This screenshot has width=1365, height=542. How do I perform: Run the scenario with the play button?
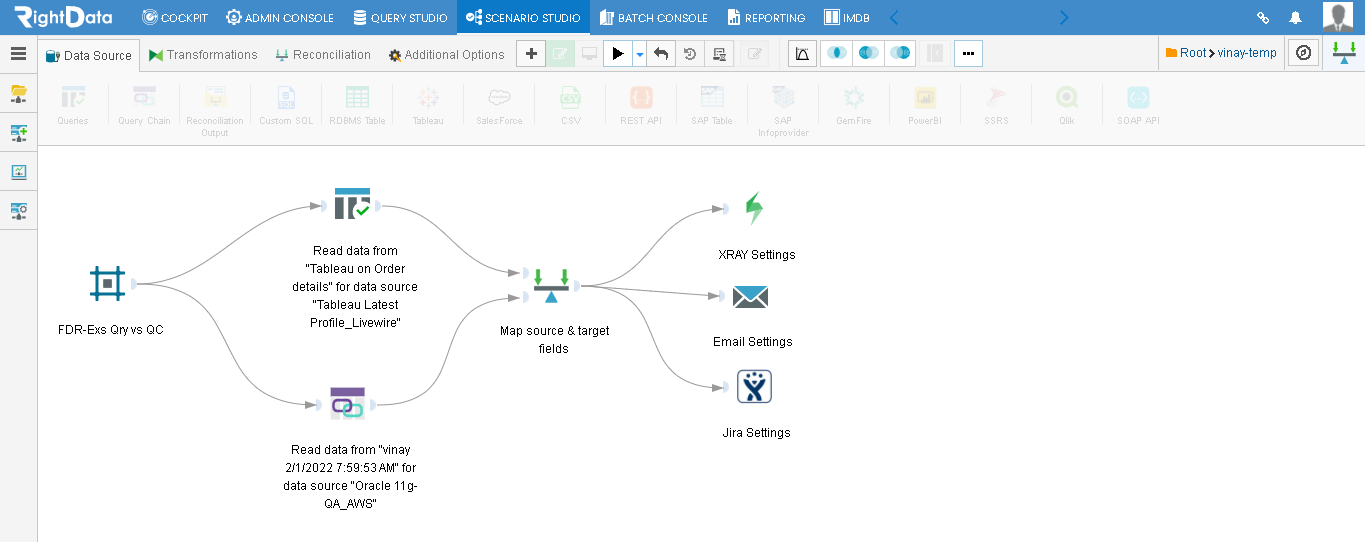(618, 54)
